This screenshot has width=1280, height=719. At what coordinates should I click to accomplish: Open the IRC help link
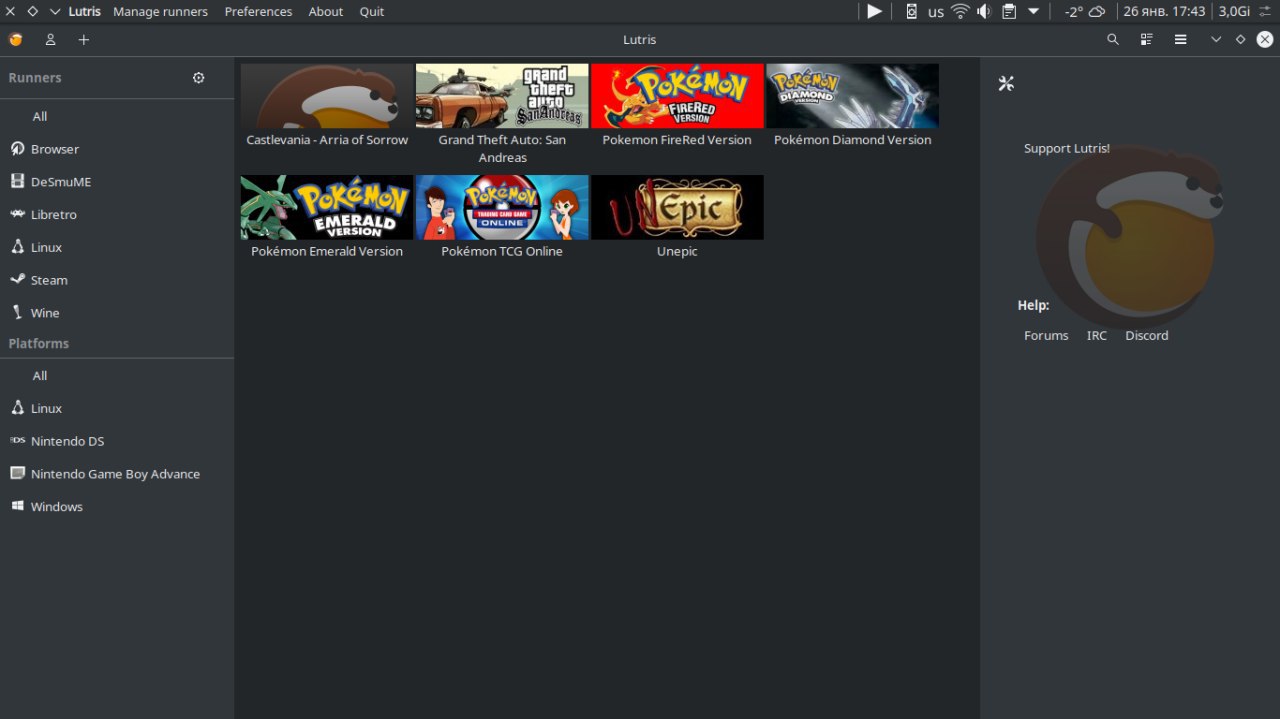[x=1097, y=336]
